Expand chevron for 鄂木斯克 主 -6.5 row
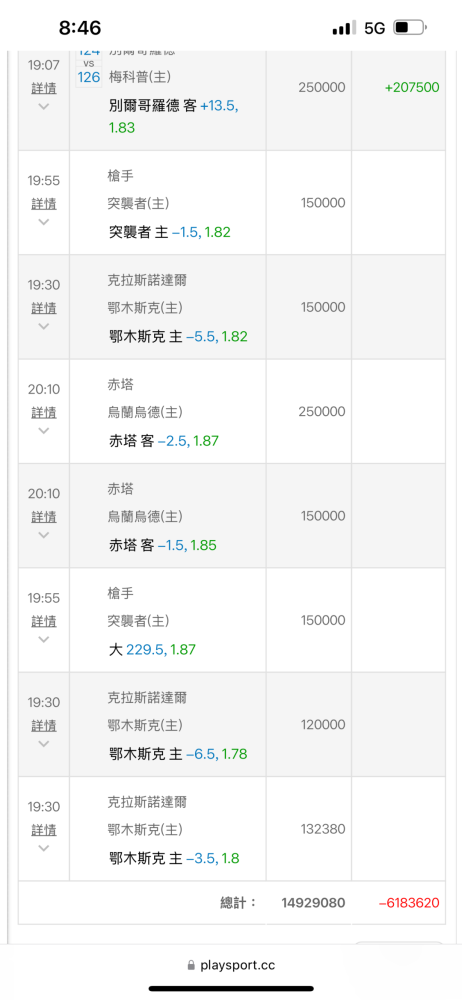The image size is (462, 1000). pos(43,744)
